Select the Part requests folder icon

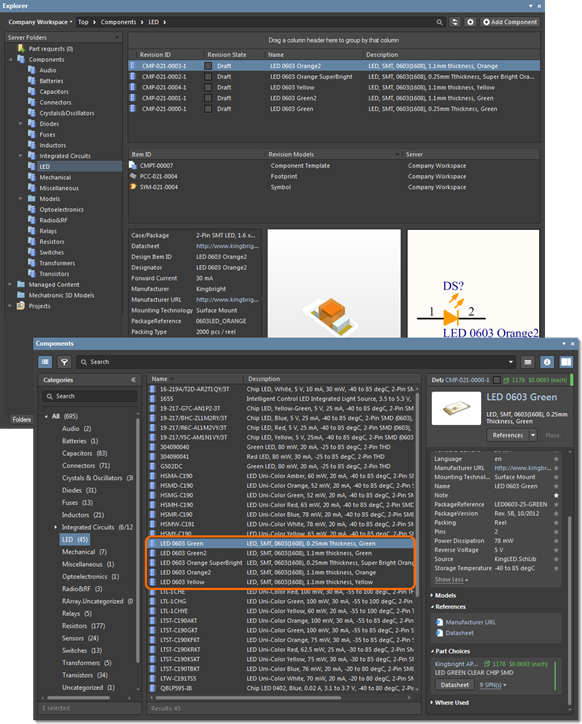21,48
